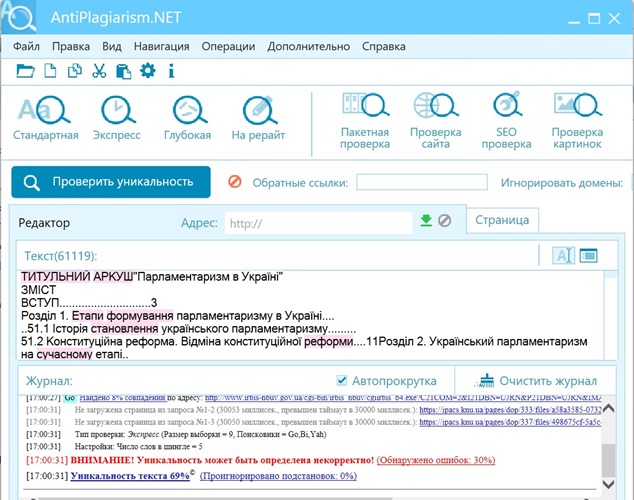The width and height of the screenshot is (634, 500).
Task: Open Обнаружено ошибок: 30% link
Action: (x=436, y=460)
